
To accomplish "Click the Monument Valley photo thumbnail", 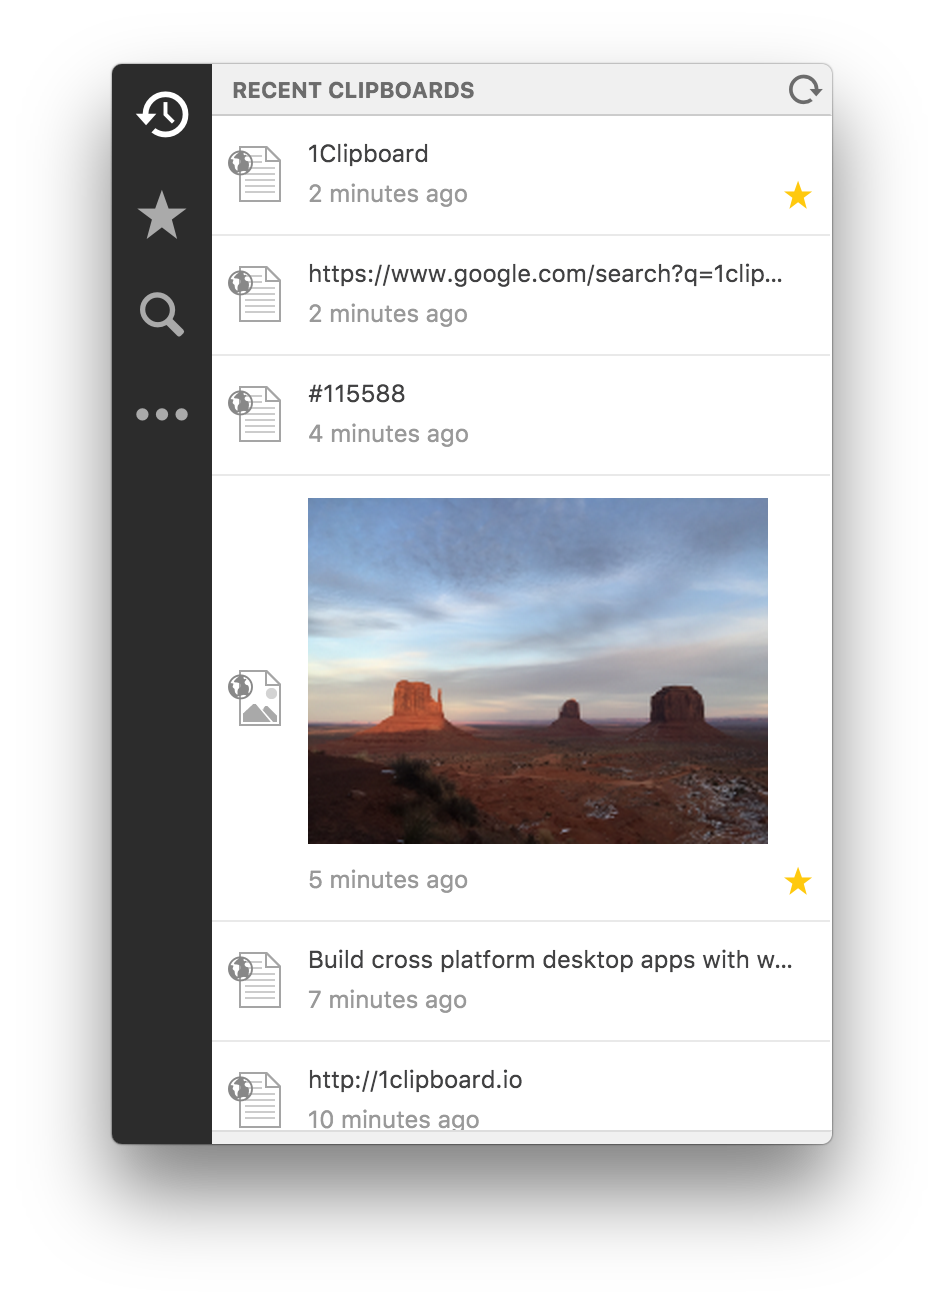I will click(537, 669).
